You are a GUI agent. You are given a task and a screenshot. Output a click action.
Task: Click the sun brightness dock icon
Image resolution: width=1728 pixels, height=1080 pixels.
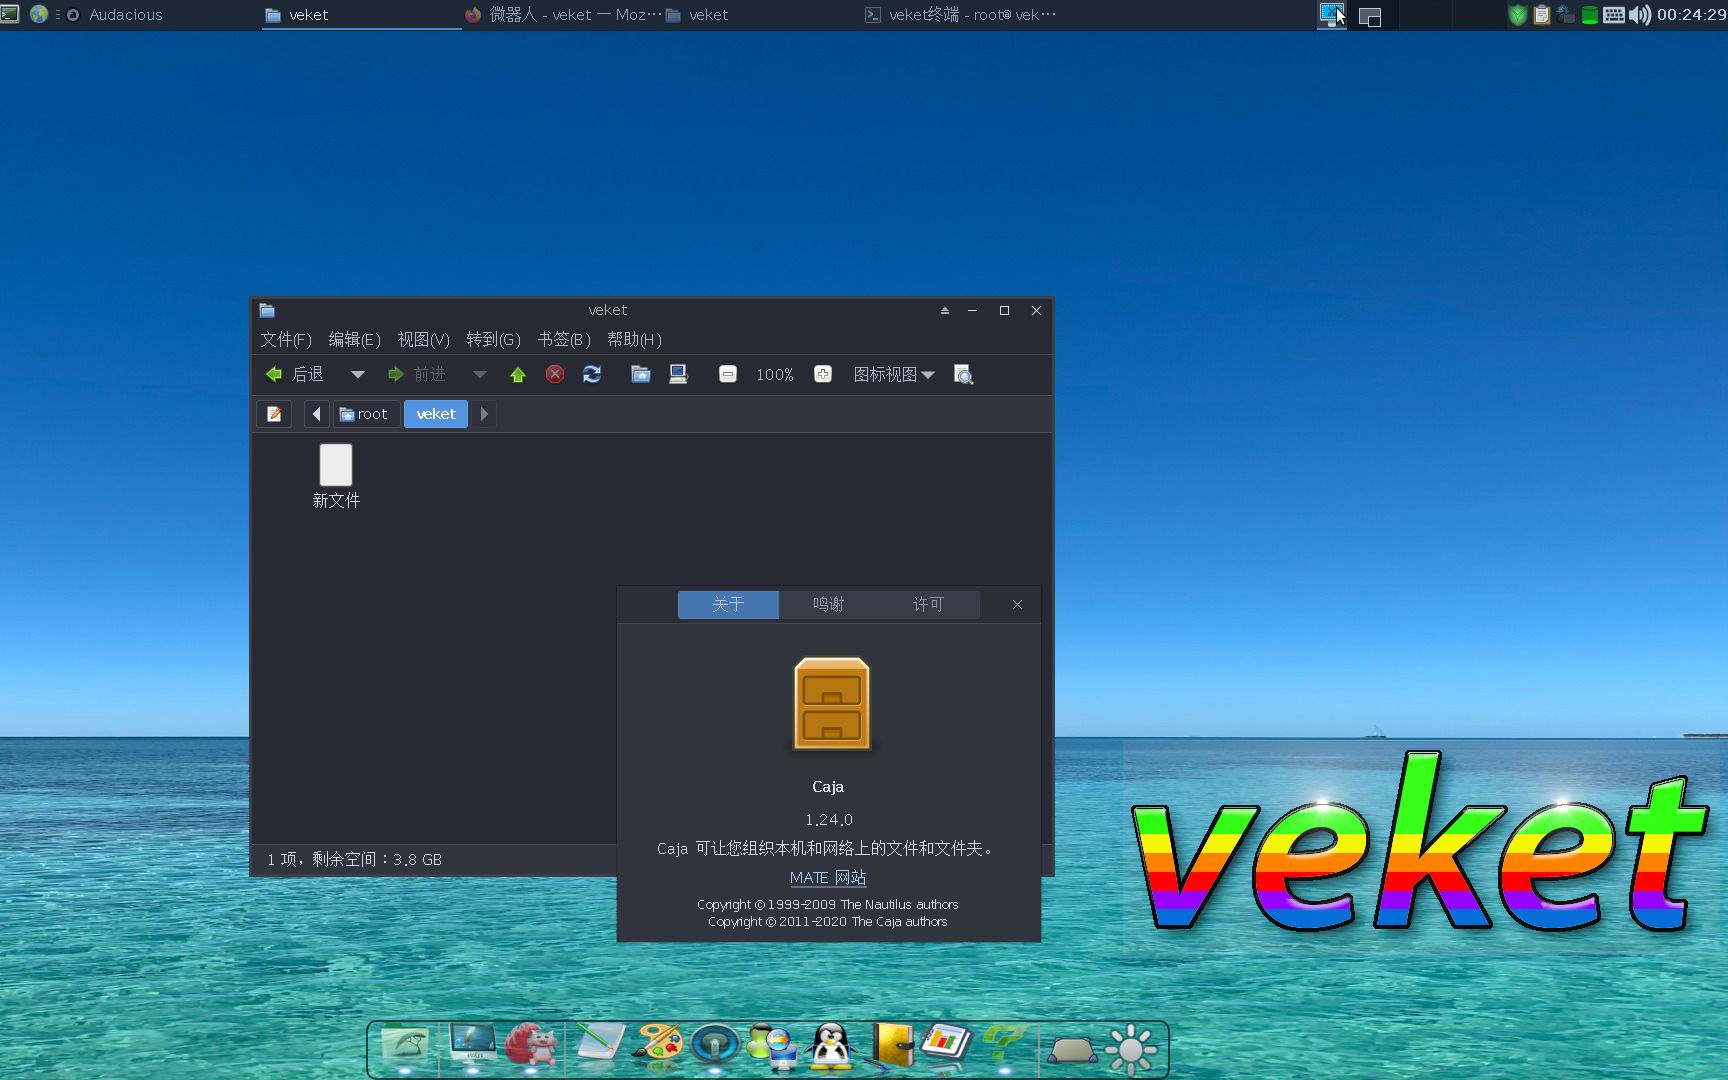pos(1131,1049)
